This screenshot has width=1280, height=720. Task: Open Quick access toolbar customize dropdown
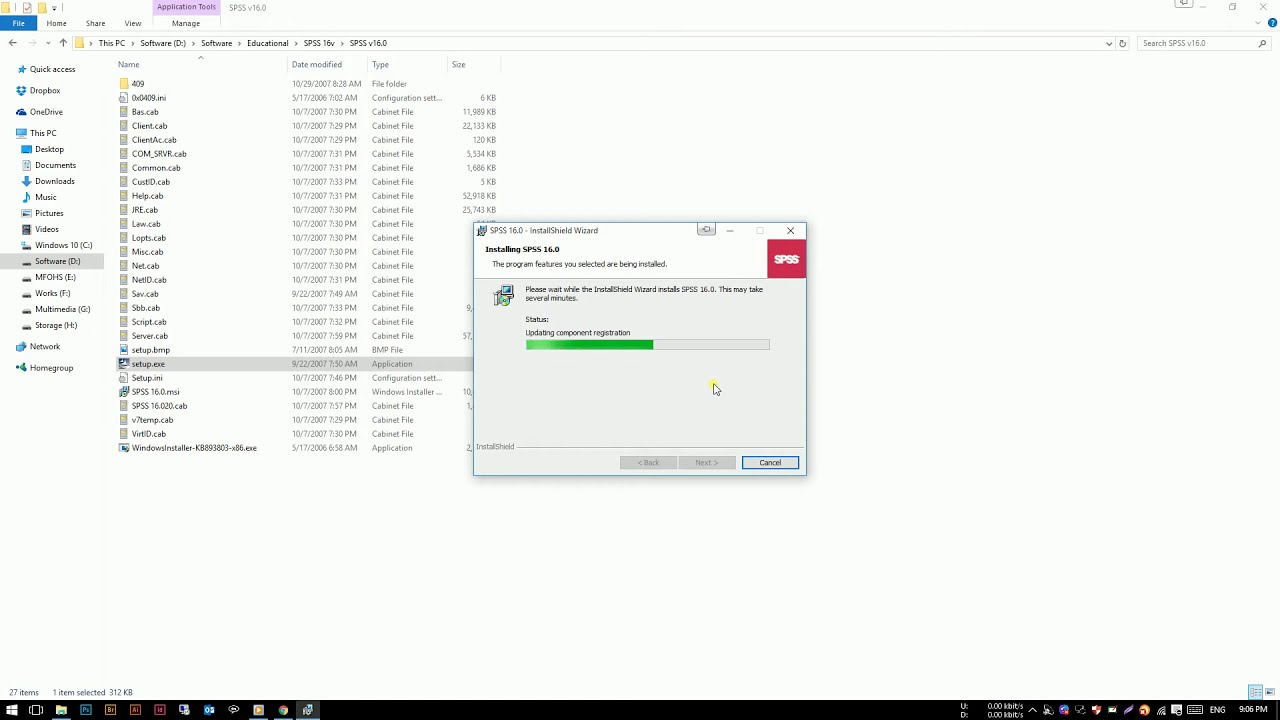coord(54,7)
